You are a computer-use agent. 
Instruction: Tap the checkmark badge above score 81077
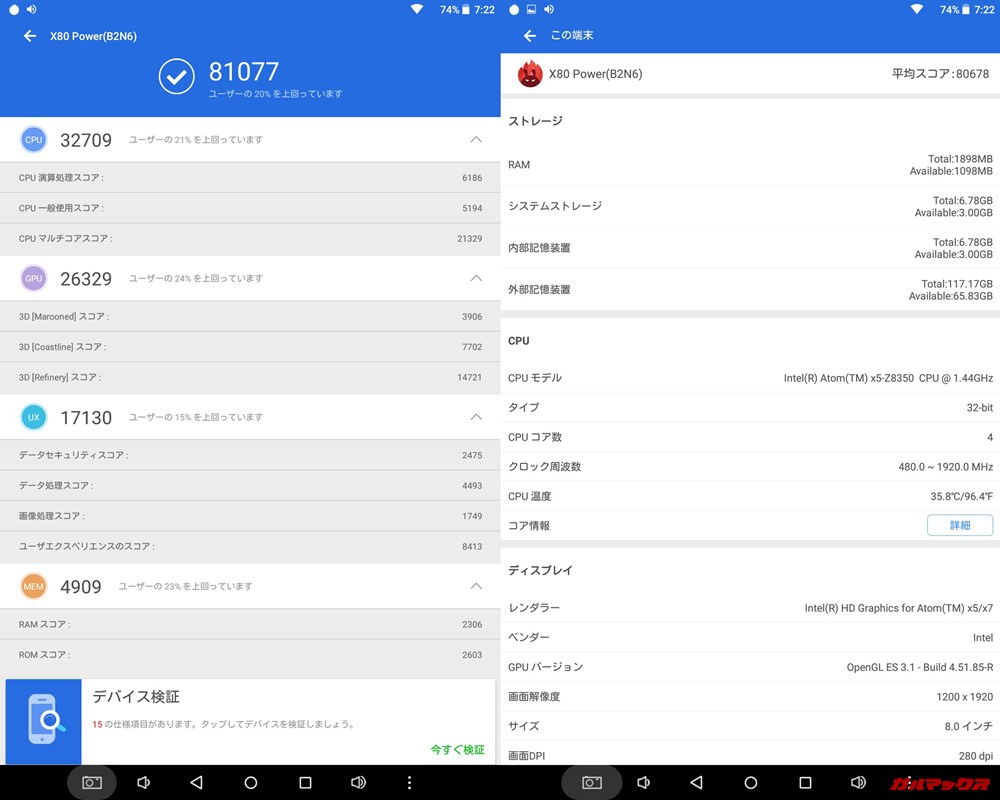pos(177,75)
